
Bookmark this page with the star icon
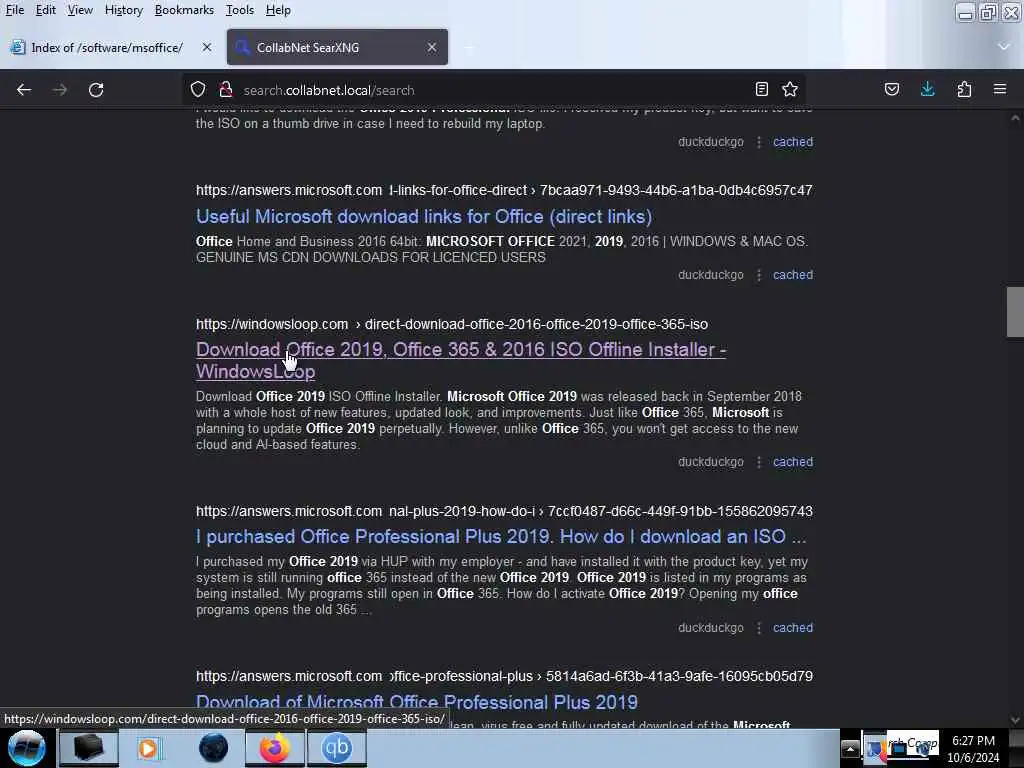pyautogui.click(x=790, y=89)
